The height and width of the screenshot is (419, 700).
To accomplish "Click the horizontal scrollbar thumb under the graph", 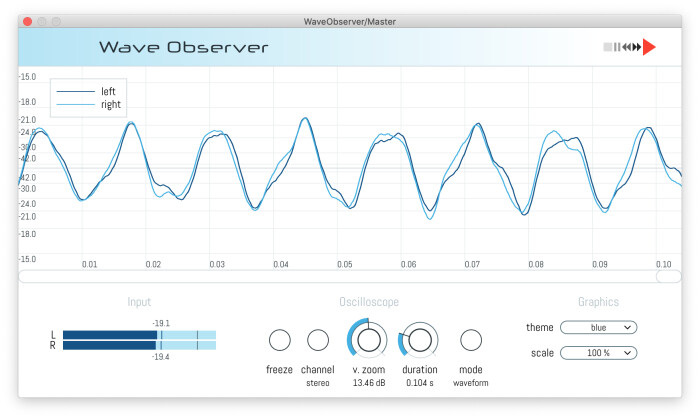I will tap(668, 277).
